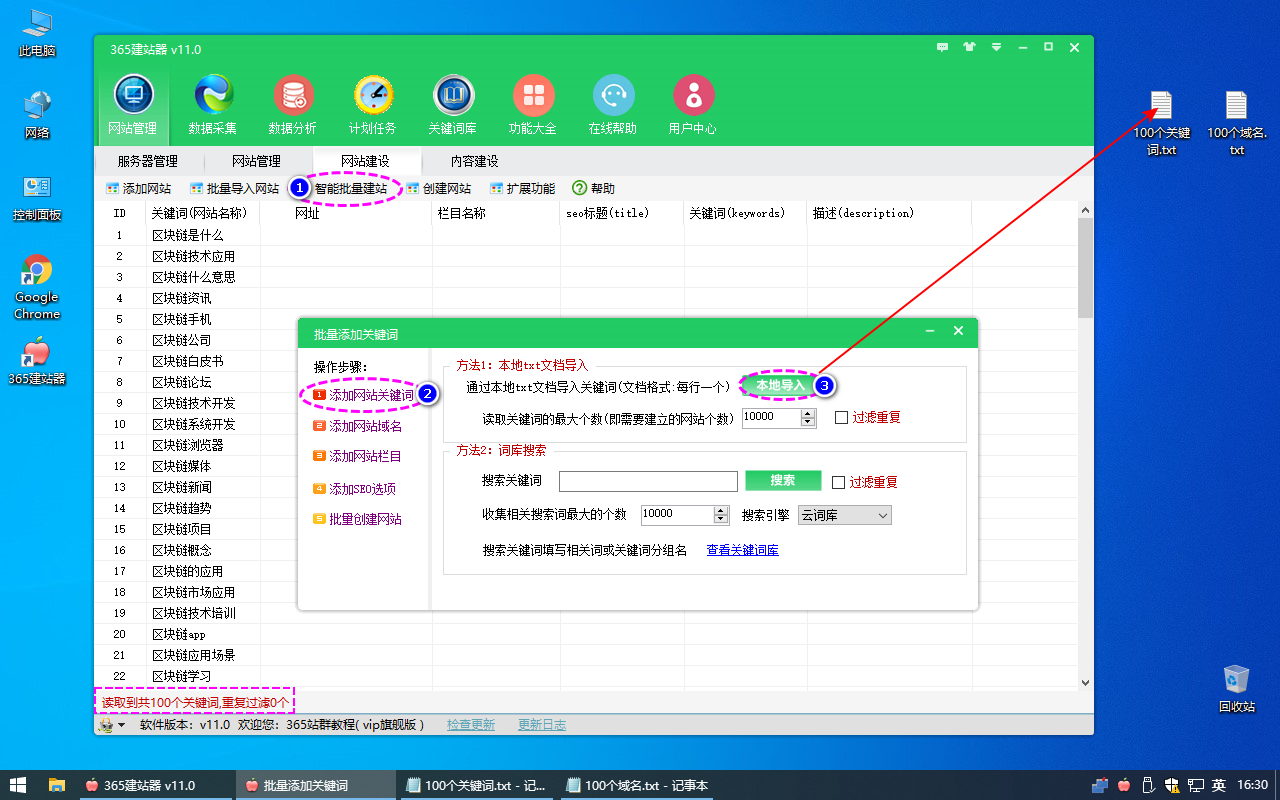Click the 创建网站 toolbar item
The height and width of the screenshot is (800, 1280).
pos(439,188)
